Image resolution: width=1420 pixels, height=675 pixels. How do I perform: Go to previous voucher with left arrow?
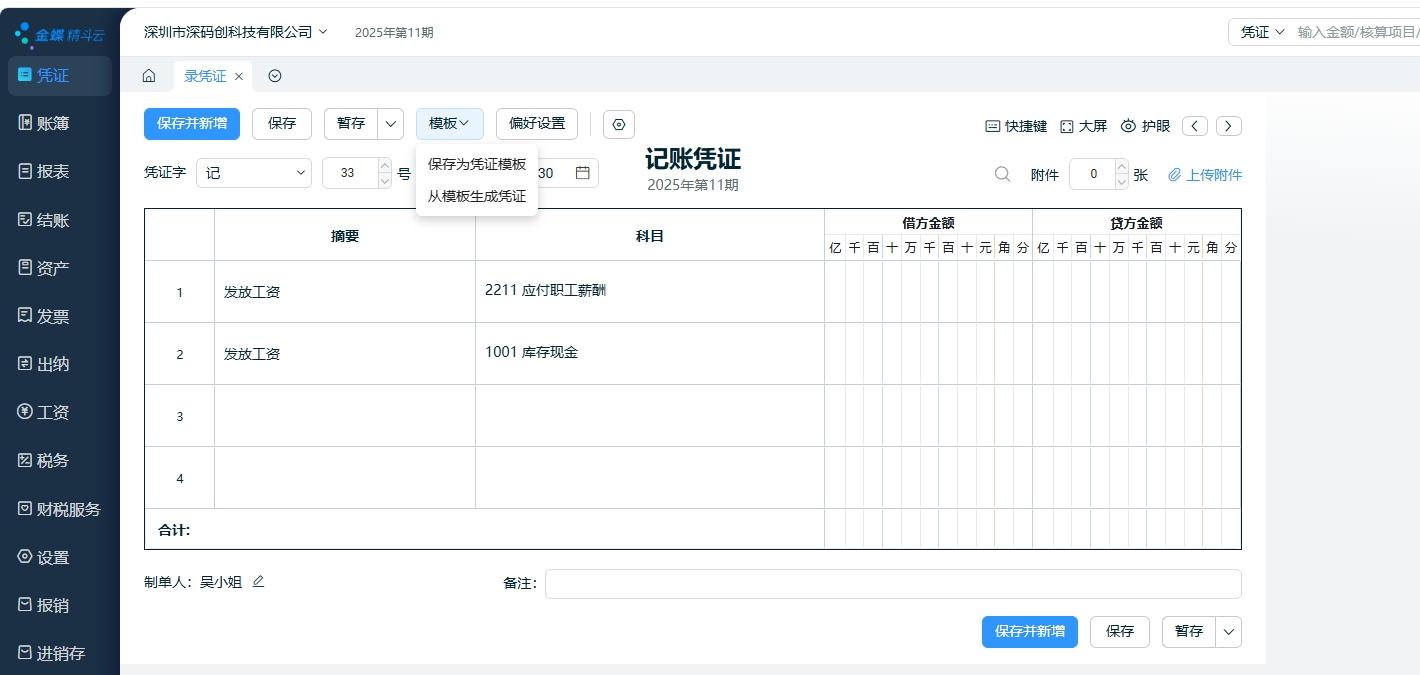click(1195, 126)
